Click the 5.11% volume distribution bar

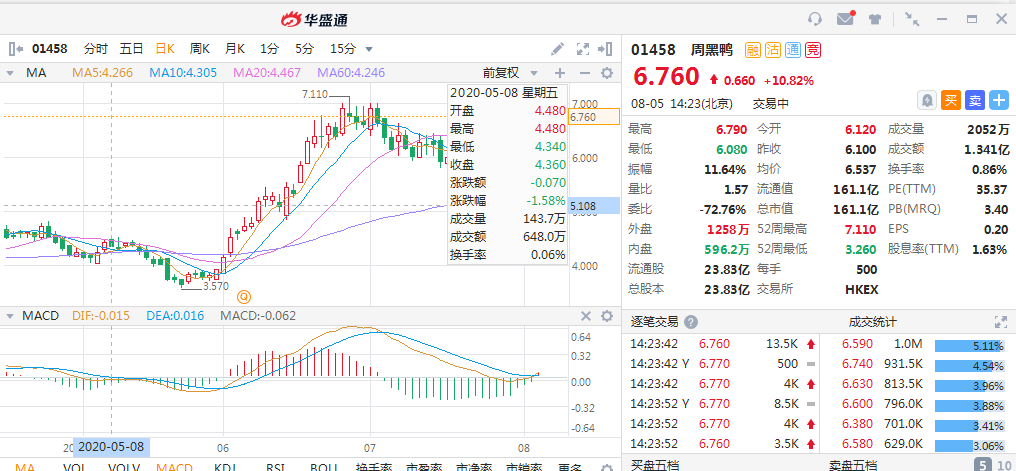pyautogui.click(x=971, y=345)
